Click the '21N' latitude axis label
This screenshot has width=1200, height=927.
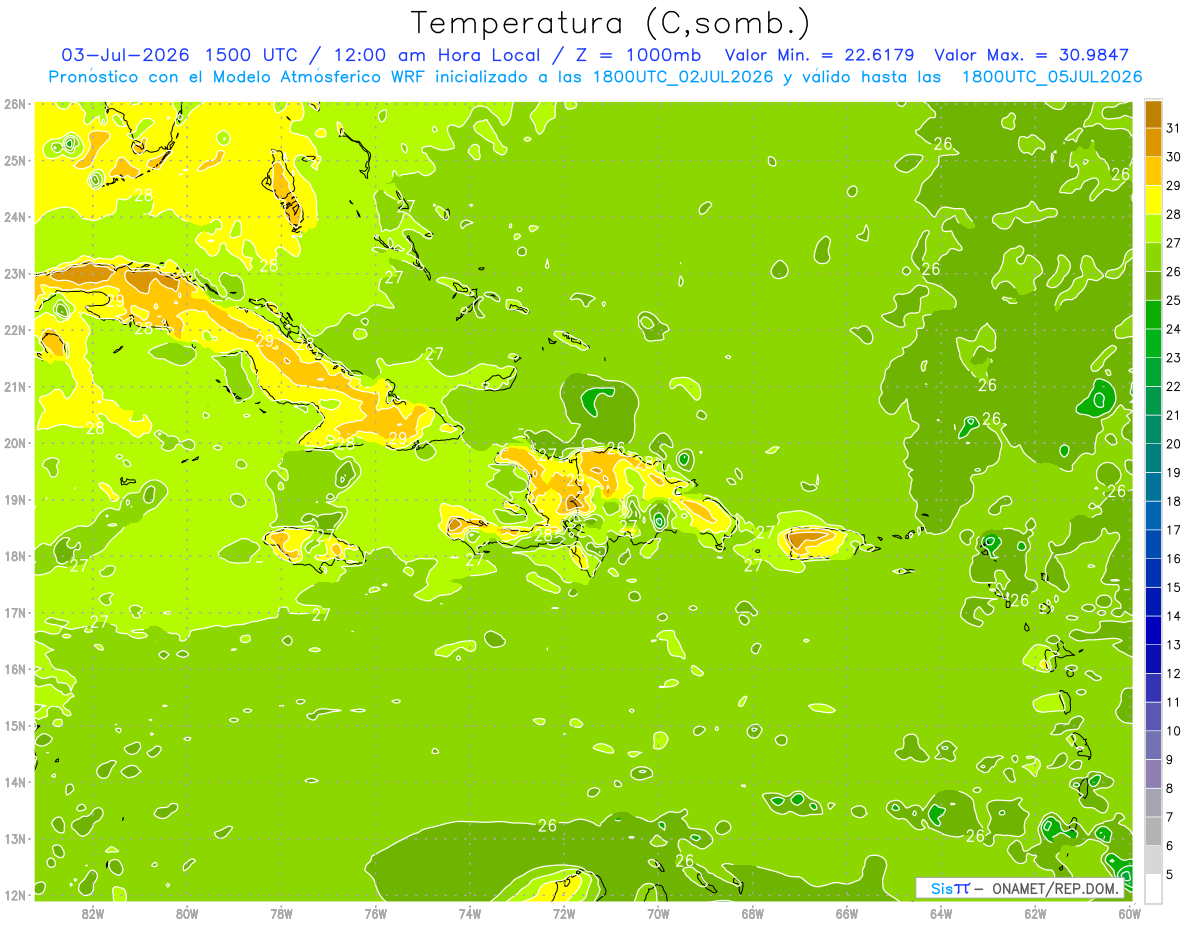point(15,387)
